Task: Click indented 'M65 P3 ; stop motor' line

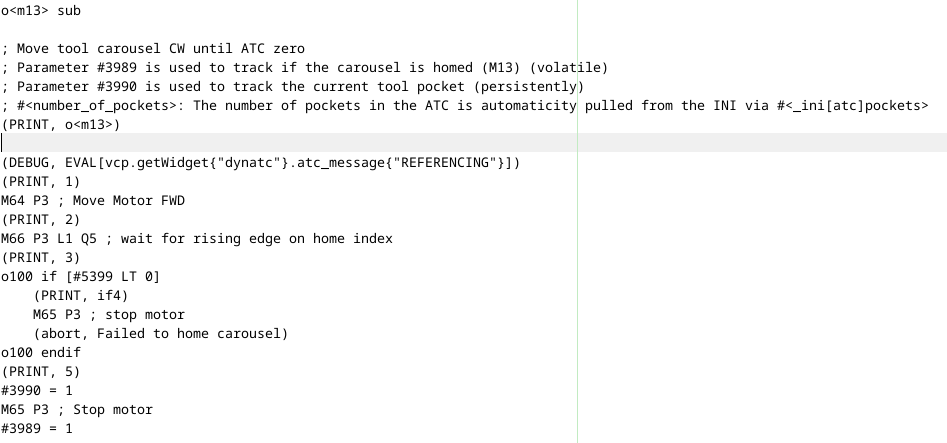Action: (109, 314)
